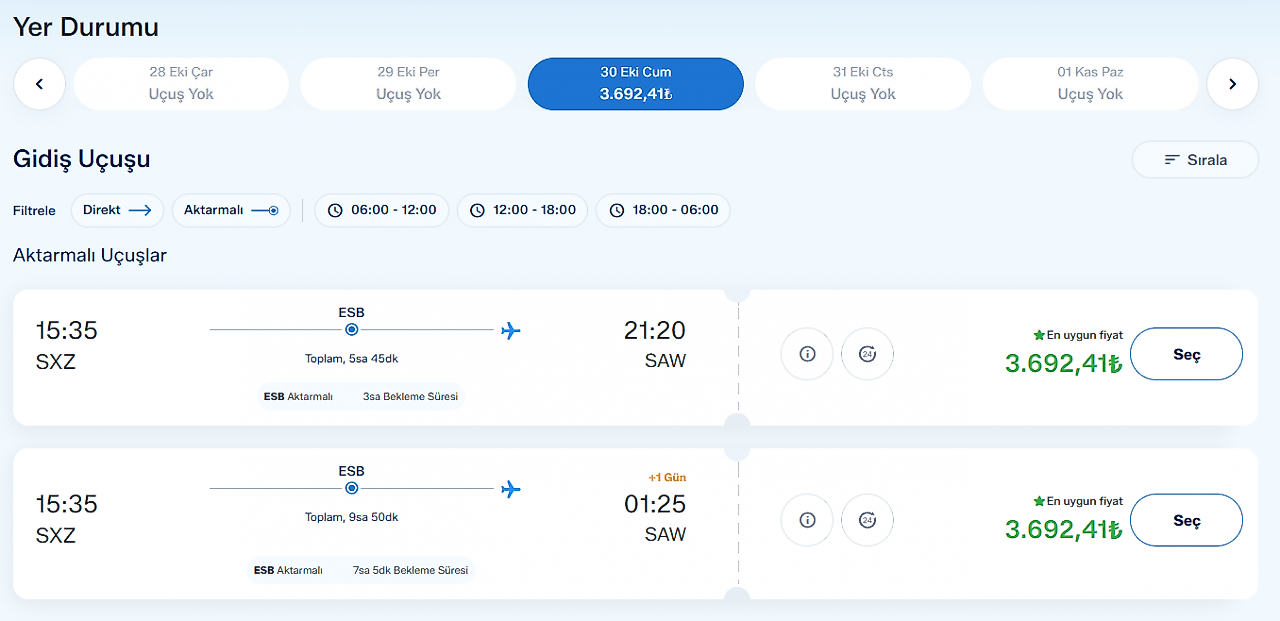Toggle the 18:00 - 06:00 time filter
Image resolution: width=1280 pixels, height=621 pixels.
point(664,210)
